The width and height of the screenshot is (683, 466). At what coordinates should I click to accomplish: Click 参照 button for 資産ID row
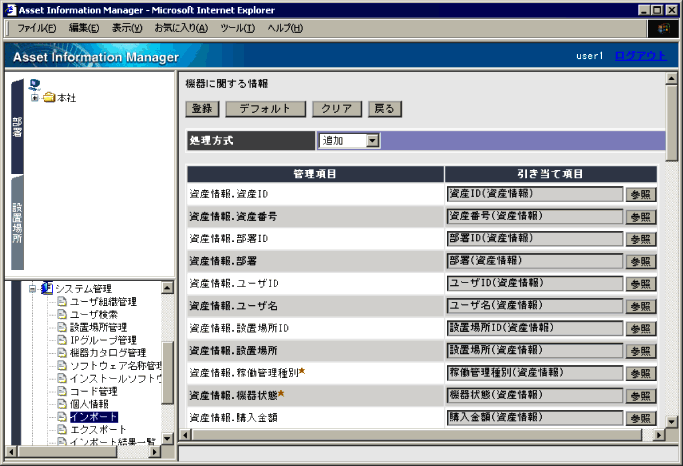(641, 194)
